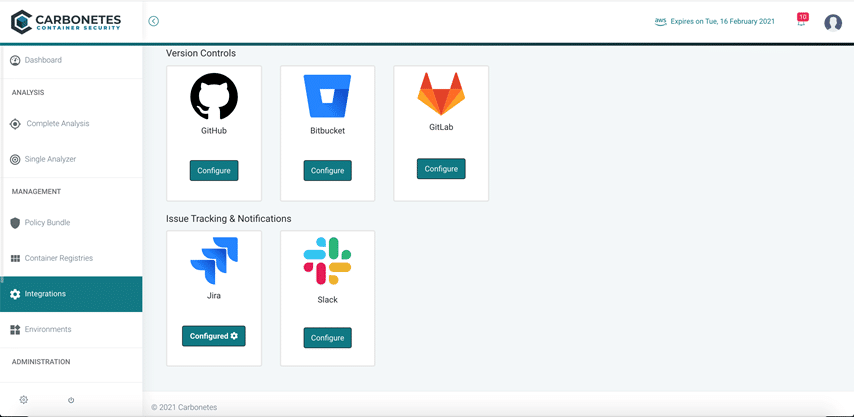Click the Single Analyzer icon
The height and width of the screenshot is (417, 854).
coord(15,160)
